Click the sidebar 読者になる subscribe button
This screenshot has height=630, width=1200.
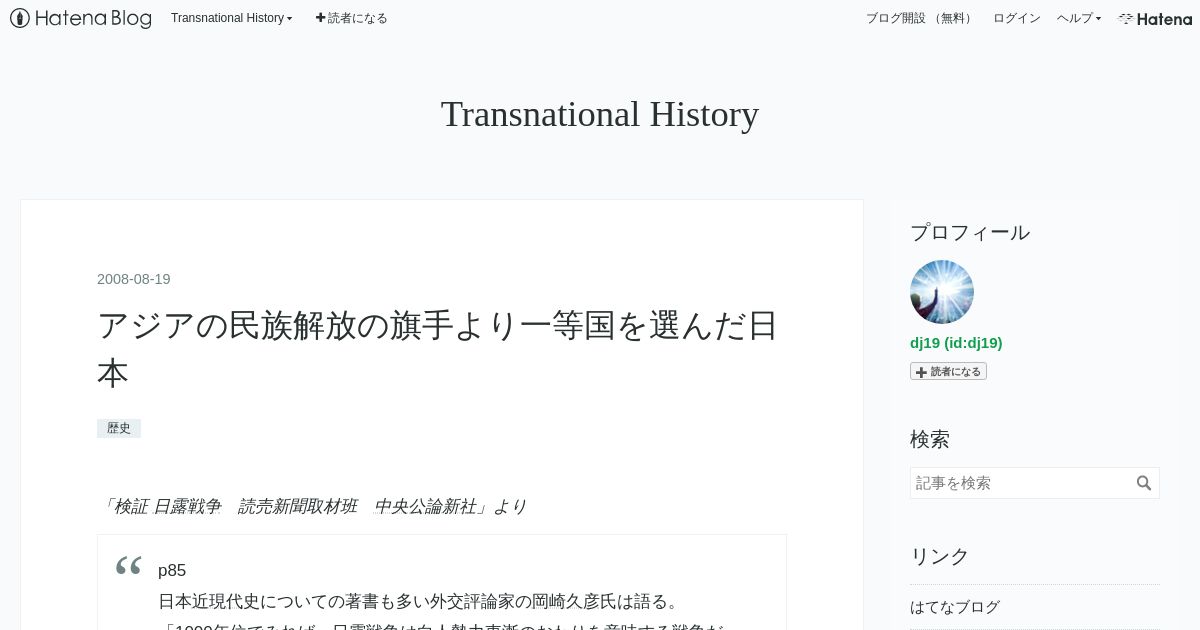[948, 371]
